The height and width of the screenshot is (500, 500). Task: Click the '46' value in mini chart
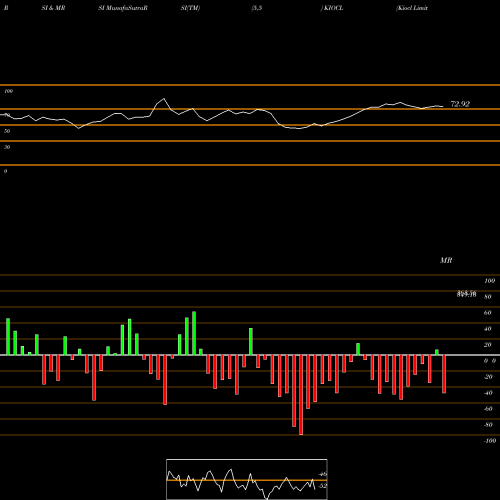pyautogui.click(x=323, y=474)
